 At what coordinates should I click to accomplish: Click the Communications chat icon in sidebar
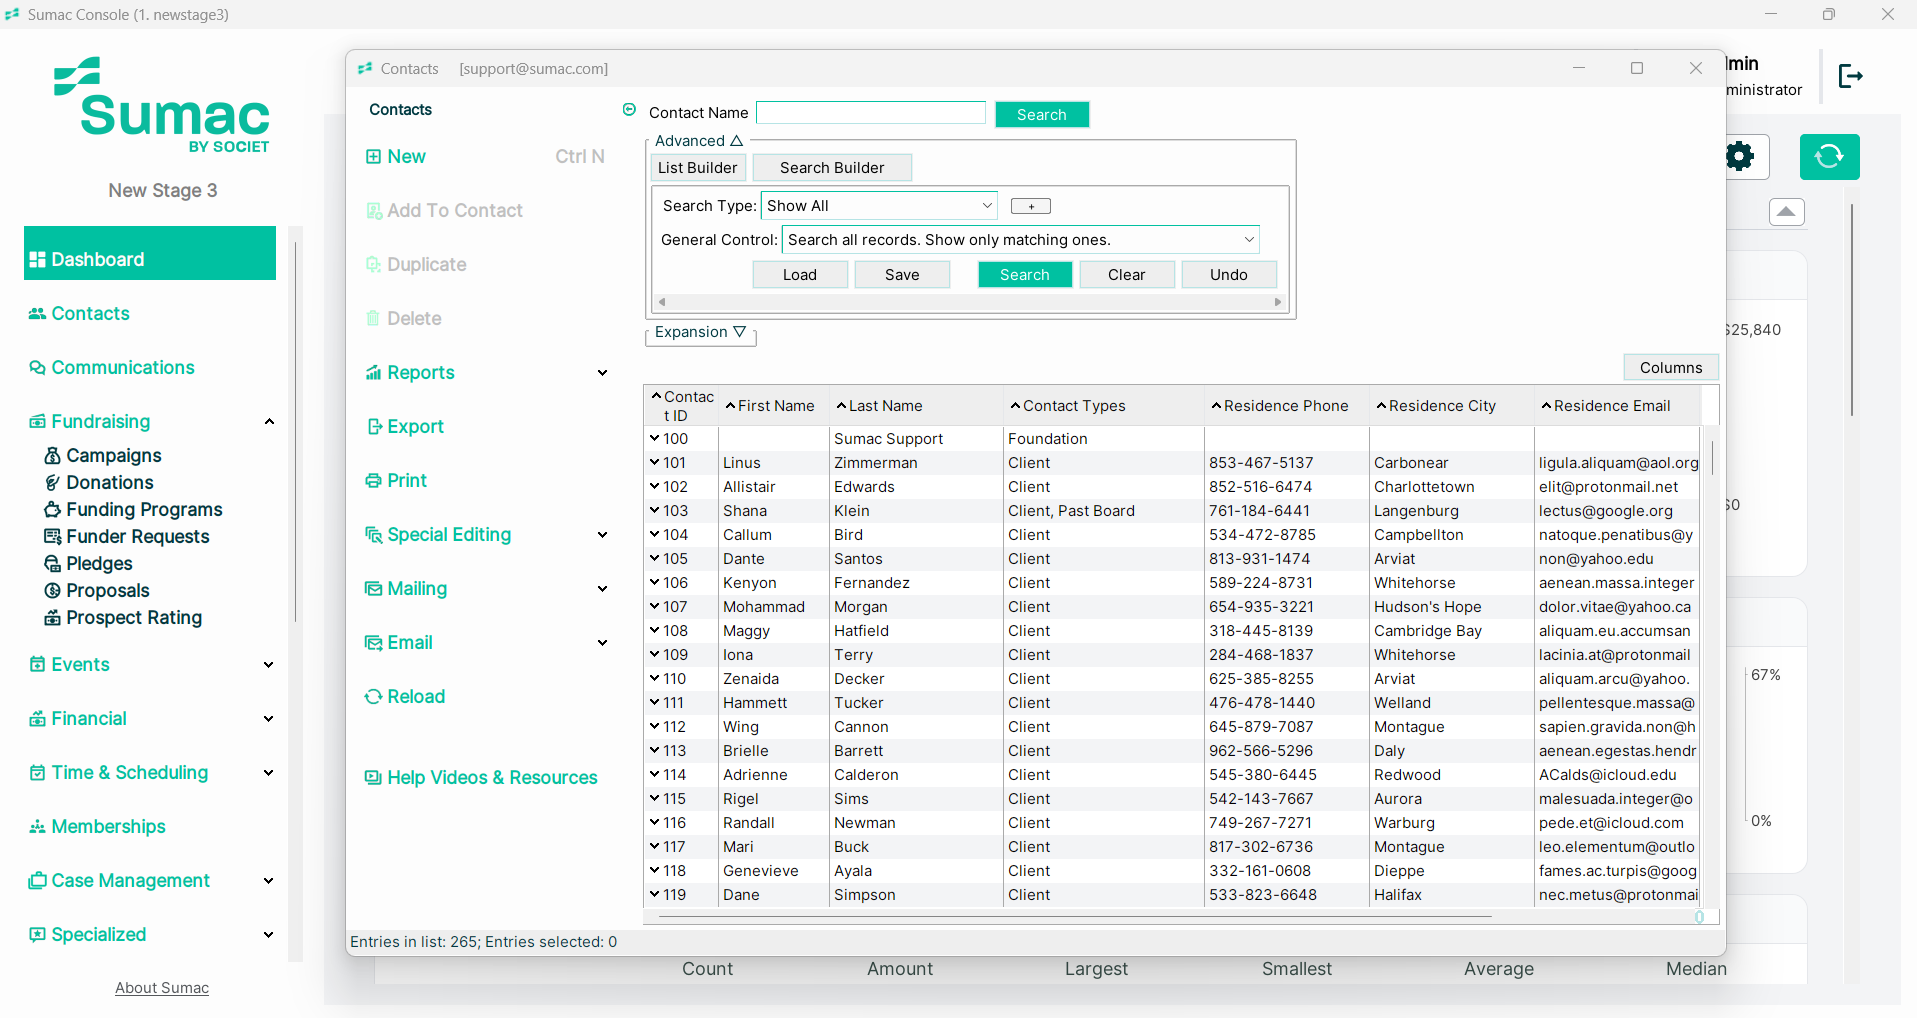point(37,368)
